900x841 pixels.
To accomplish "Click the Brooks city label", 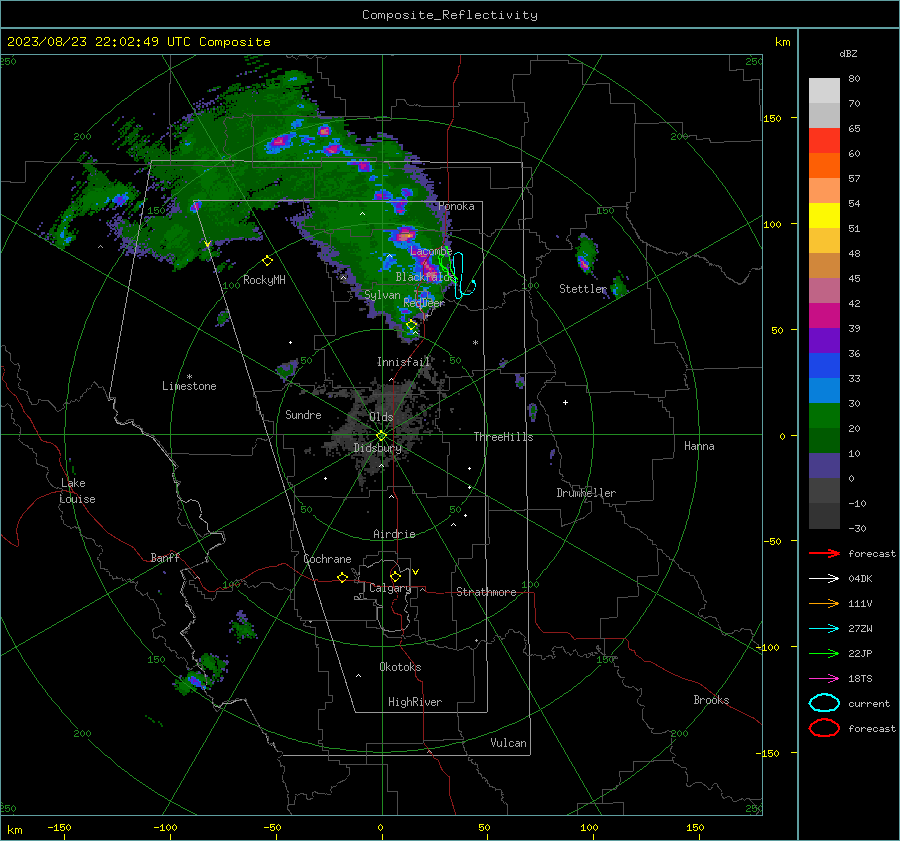I will [x=711, y=700].
